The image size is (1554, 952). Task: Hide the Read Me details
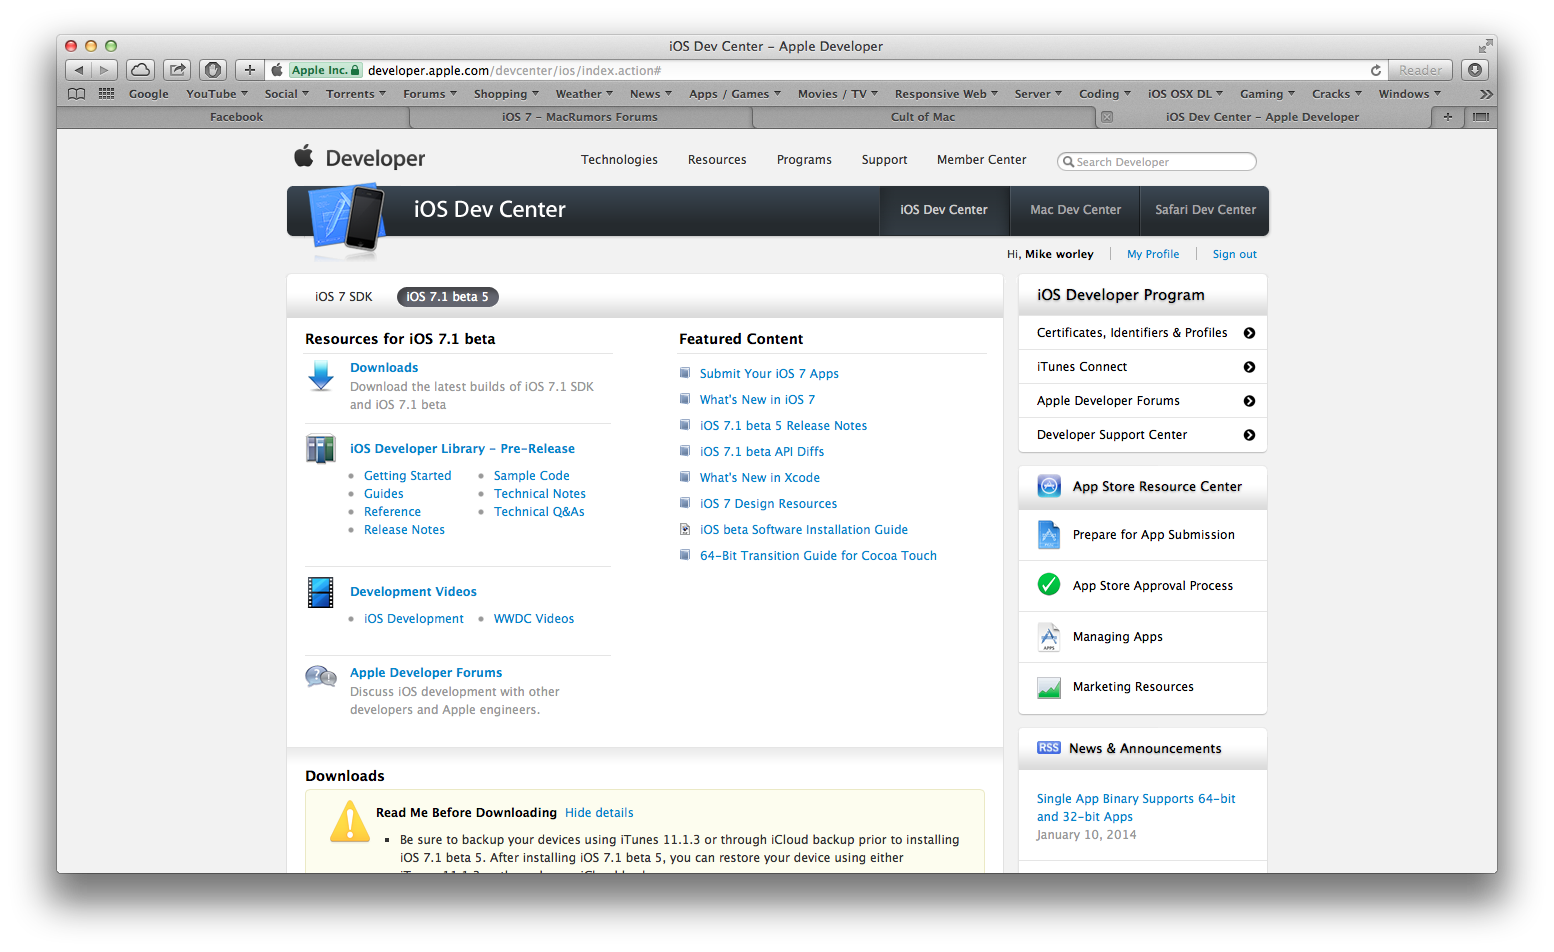coord(598,812)
